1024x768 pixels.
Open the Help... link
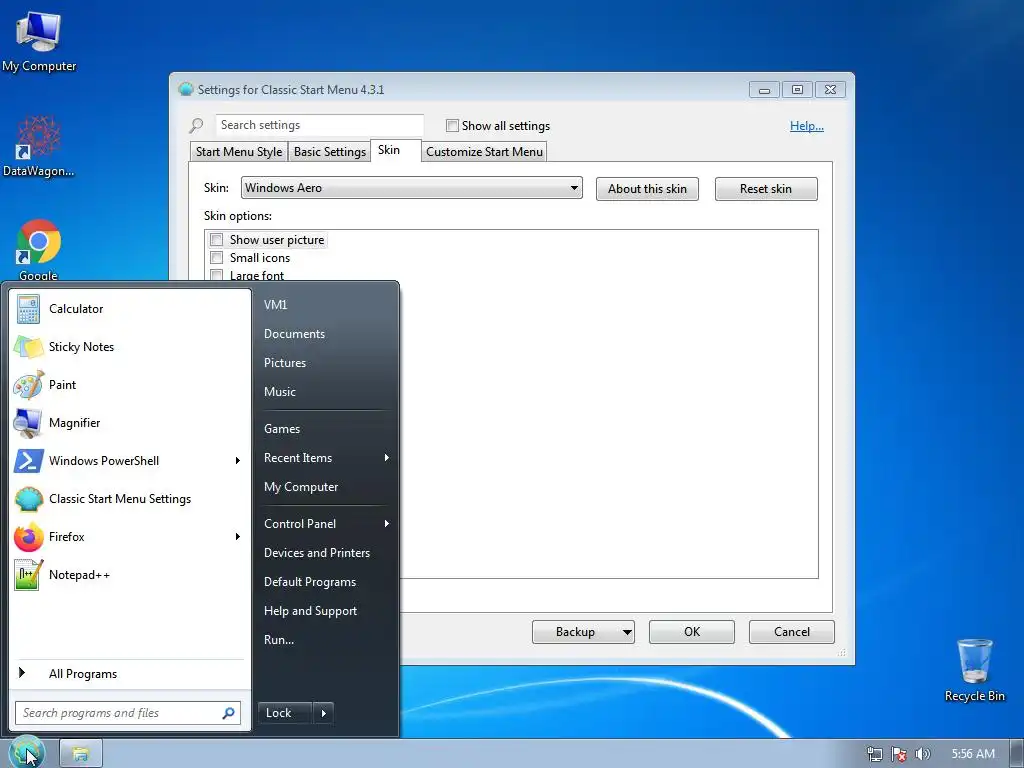(807, 126)
